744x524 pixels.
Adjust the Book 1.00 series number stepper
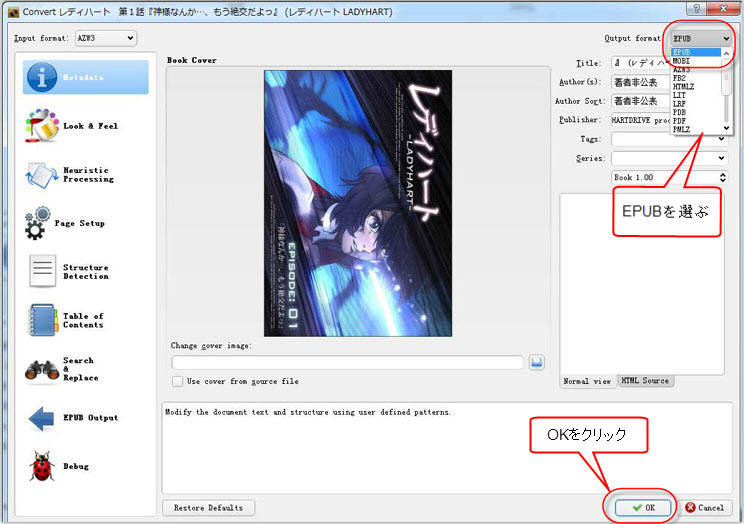coord(723,177)
